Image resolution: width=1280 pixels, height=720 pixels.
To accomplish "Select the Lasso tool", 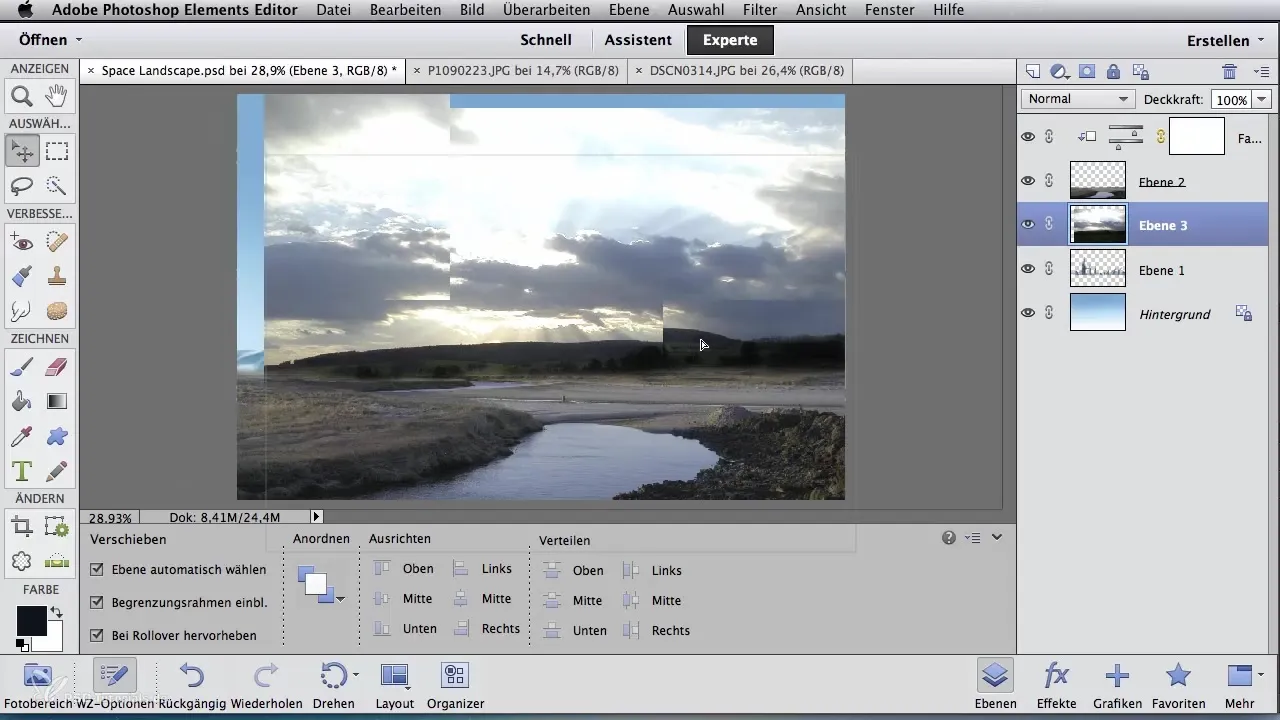I will pyautogui.click(x=22, y=185).
